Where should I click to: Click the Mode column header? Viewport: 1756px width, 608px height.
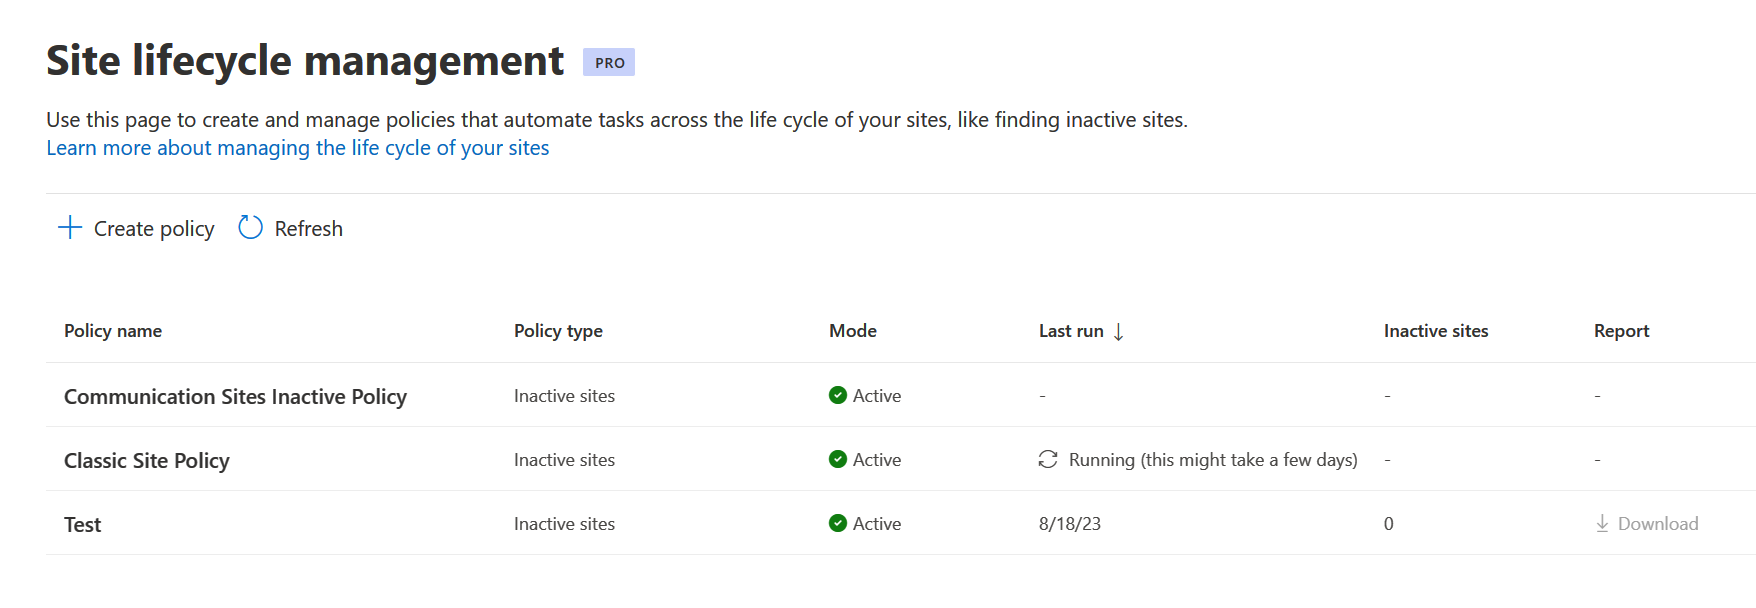tap(852, 330)
